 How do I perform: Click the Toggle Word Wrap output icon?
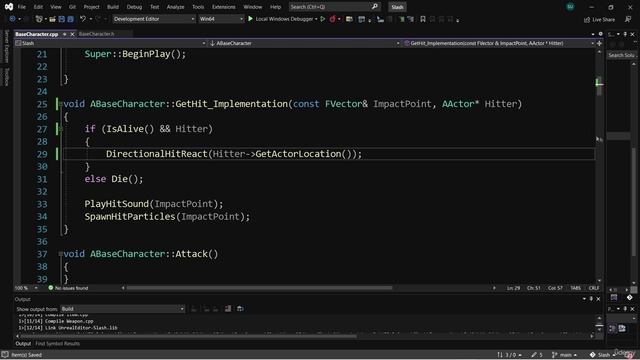pos(240,309)
